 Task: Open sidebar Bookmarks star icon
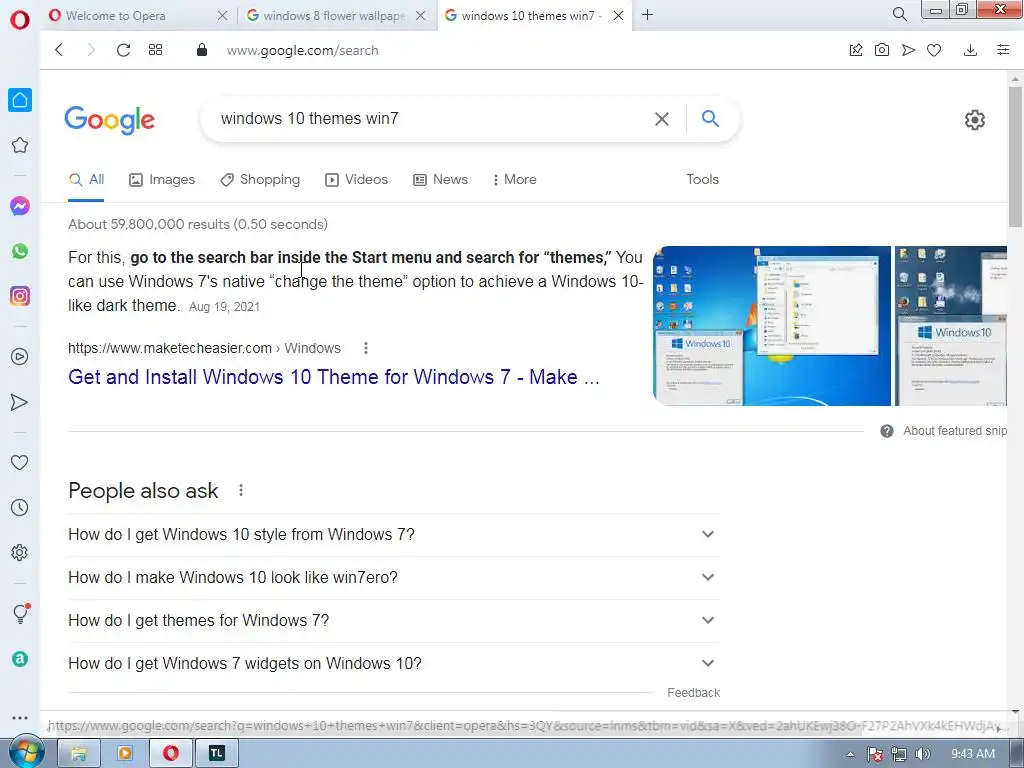[20, 145]
